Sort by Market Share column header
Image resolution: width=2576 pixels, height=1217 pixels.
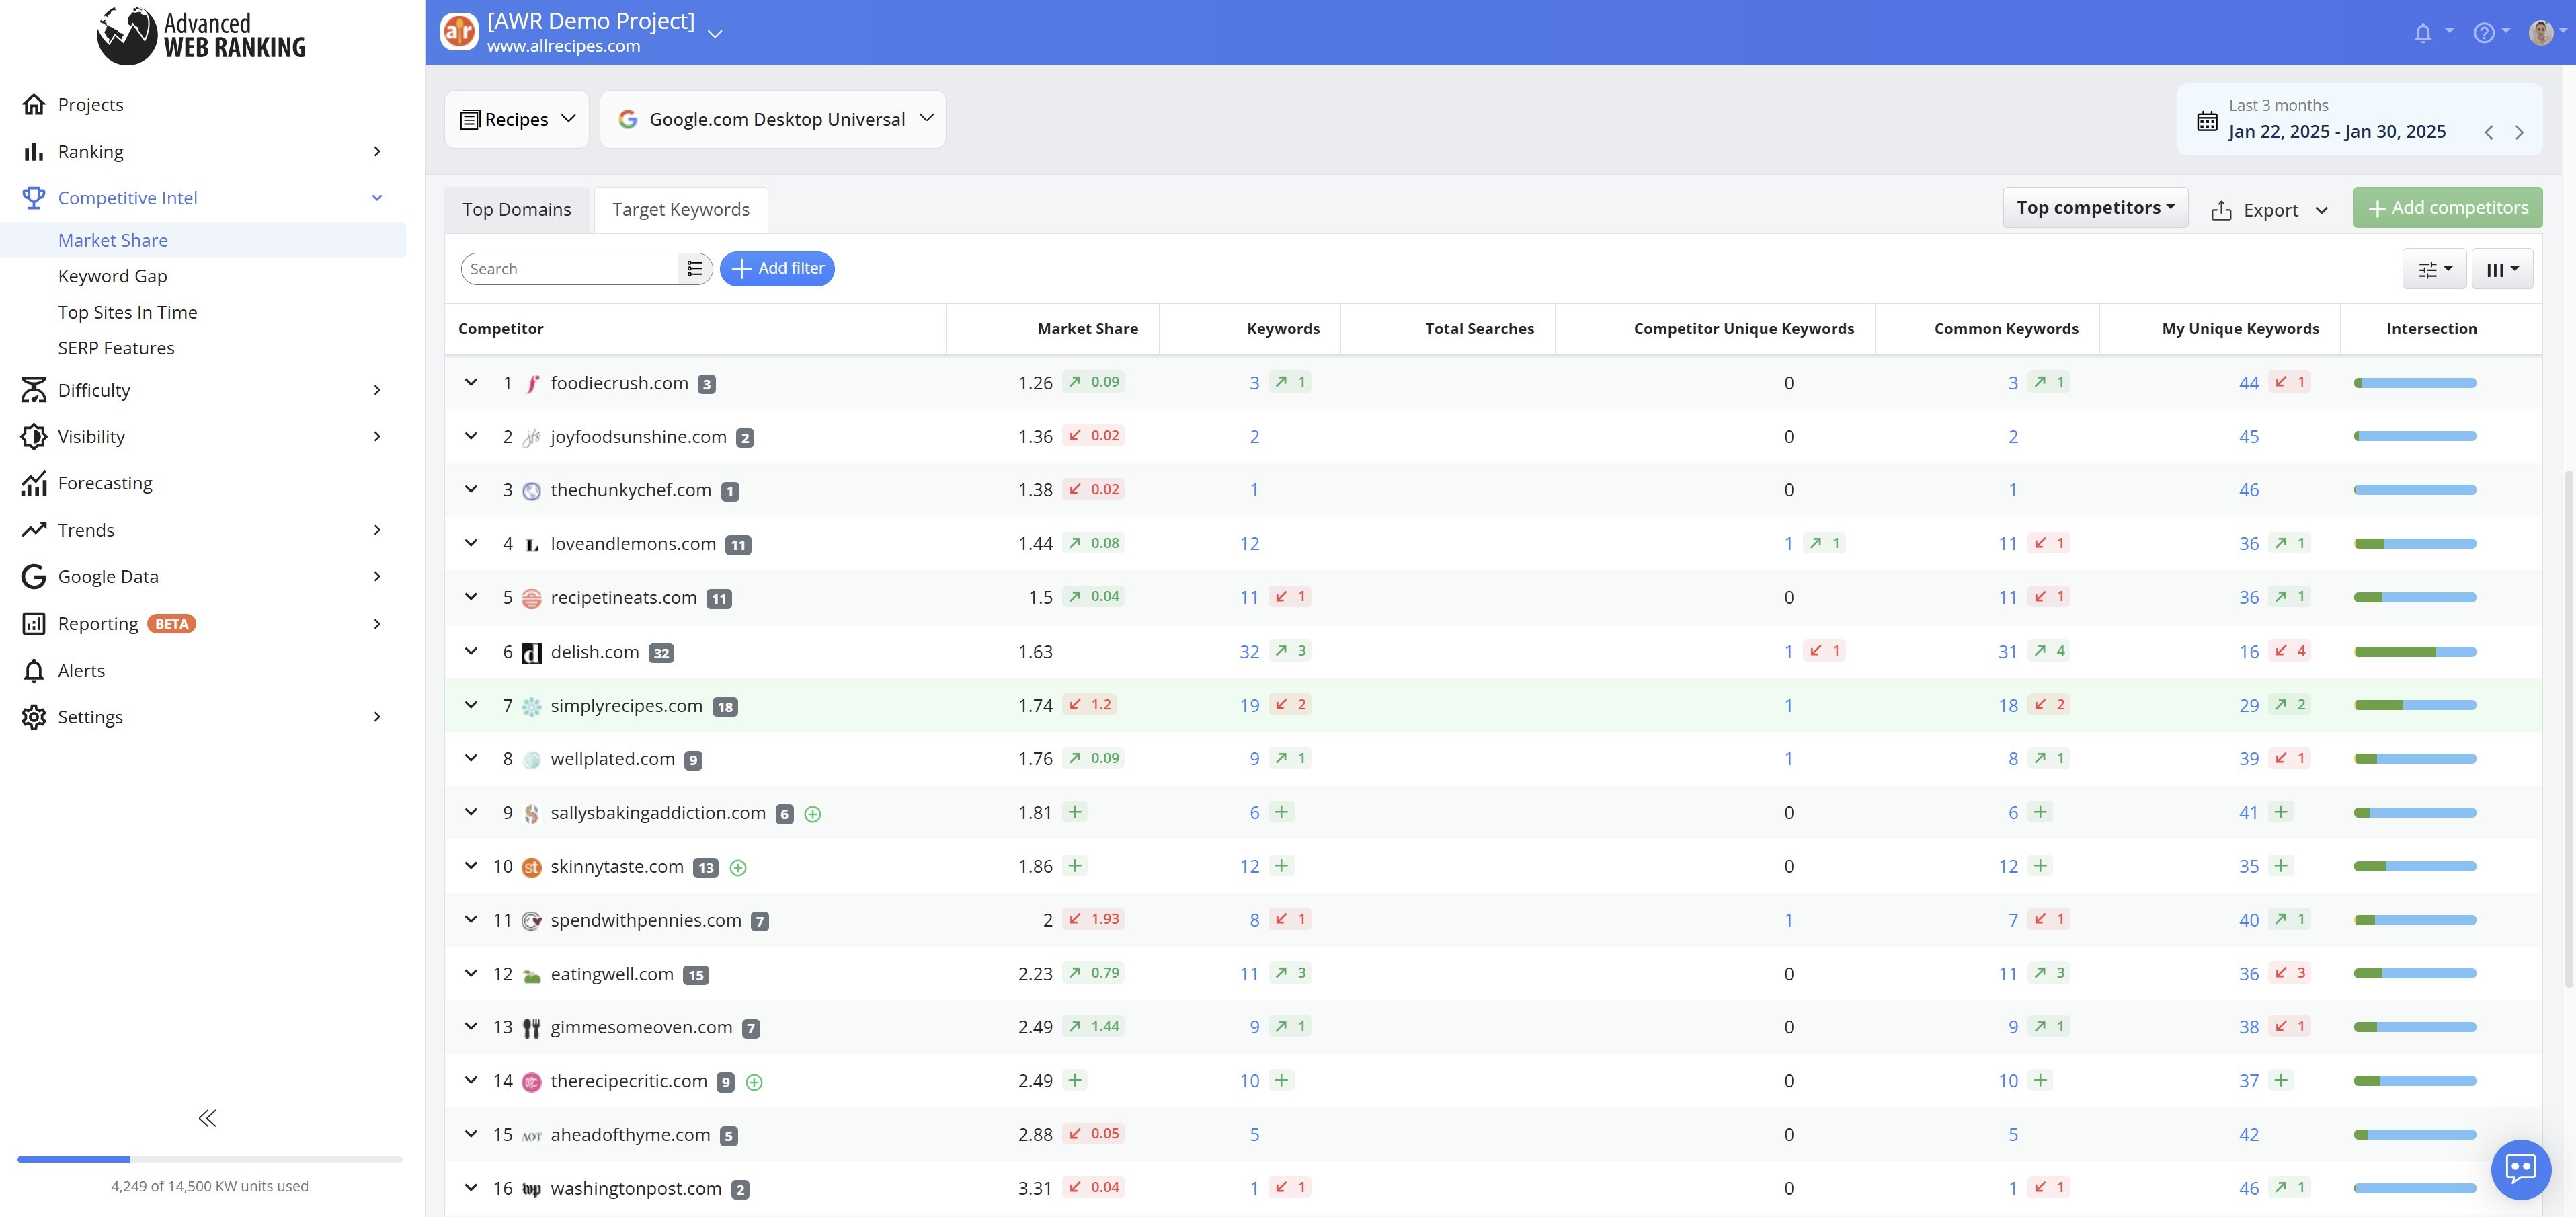point(1087,329)
